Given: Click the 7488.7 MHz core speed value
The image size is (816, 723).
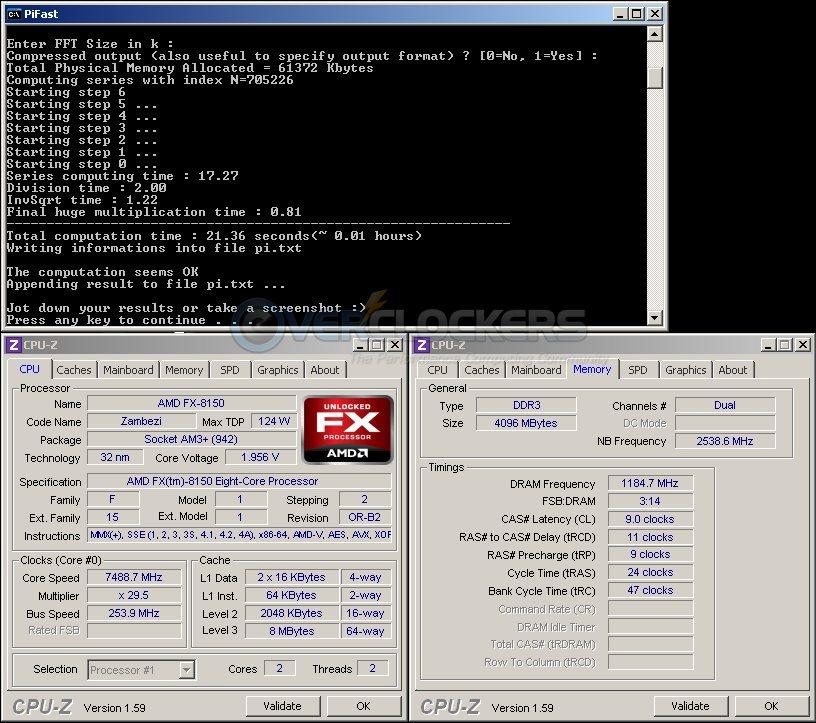Looking at the screenshot, I should (x=134, y=577).
